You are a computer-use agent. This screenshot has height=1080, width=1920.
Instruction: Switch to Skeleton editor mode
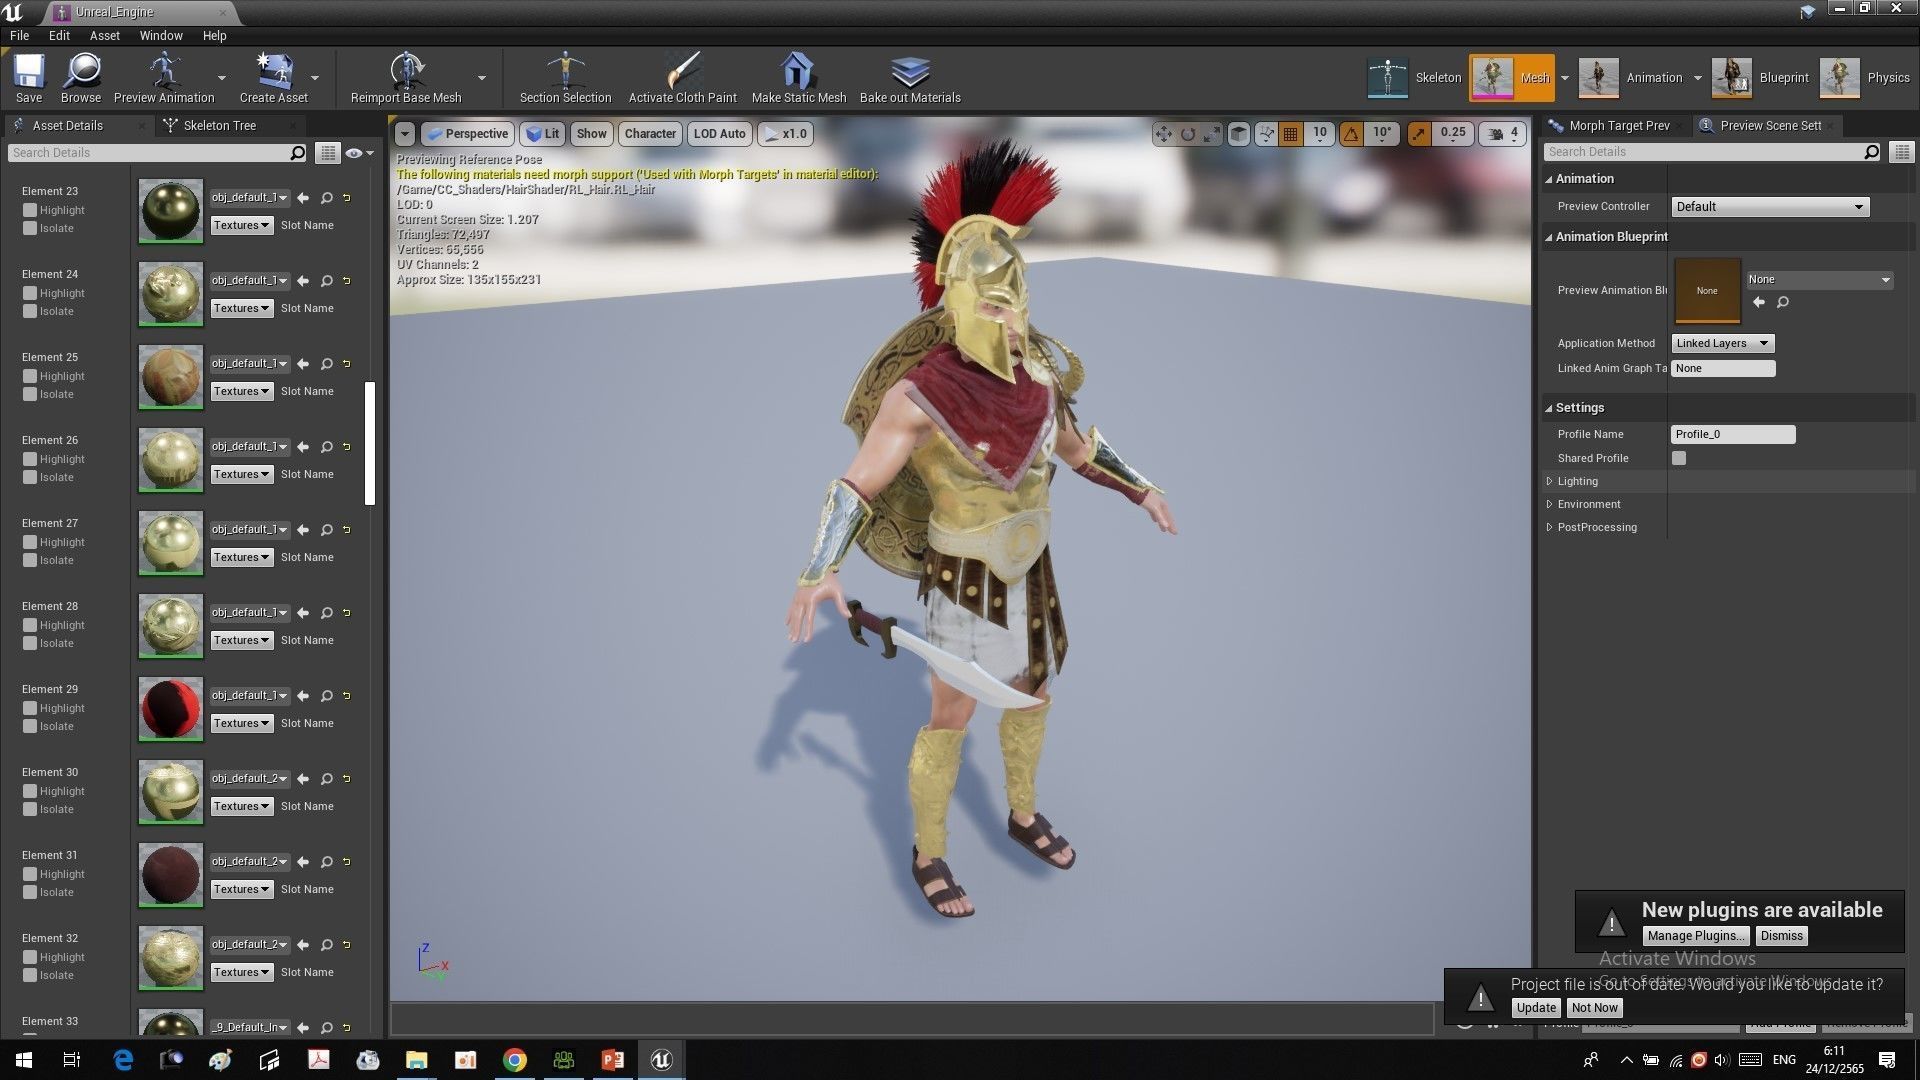[1415, 78]
